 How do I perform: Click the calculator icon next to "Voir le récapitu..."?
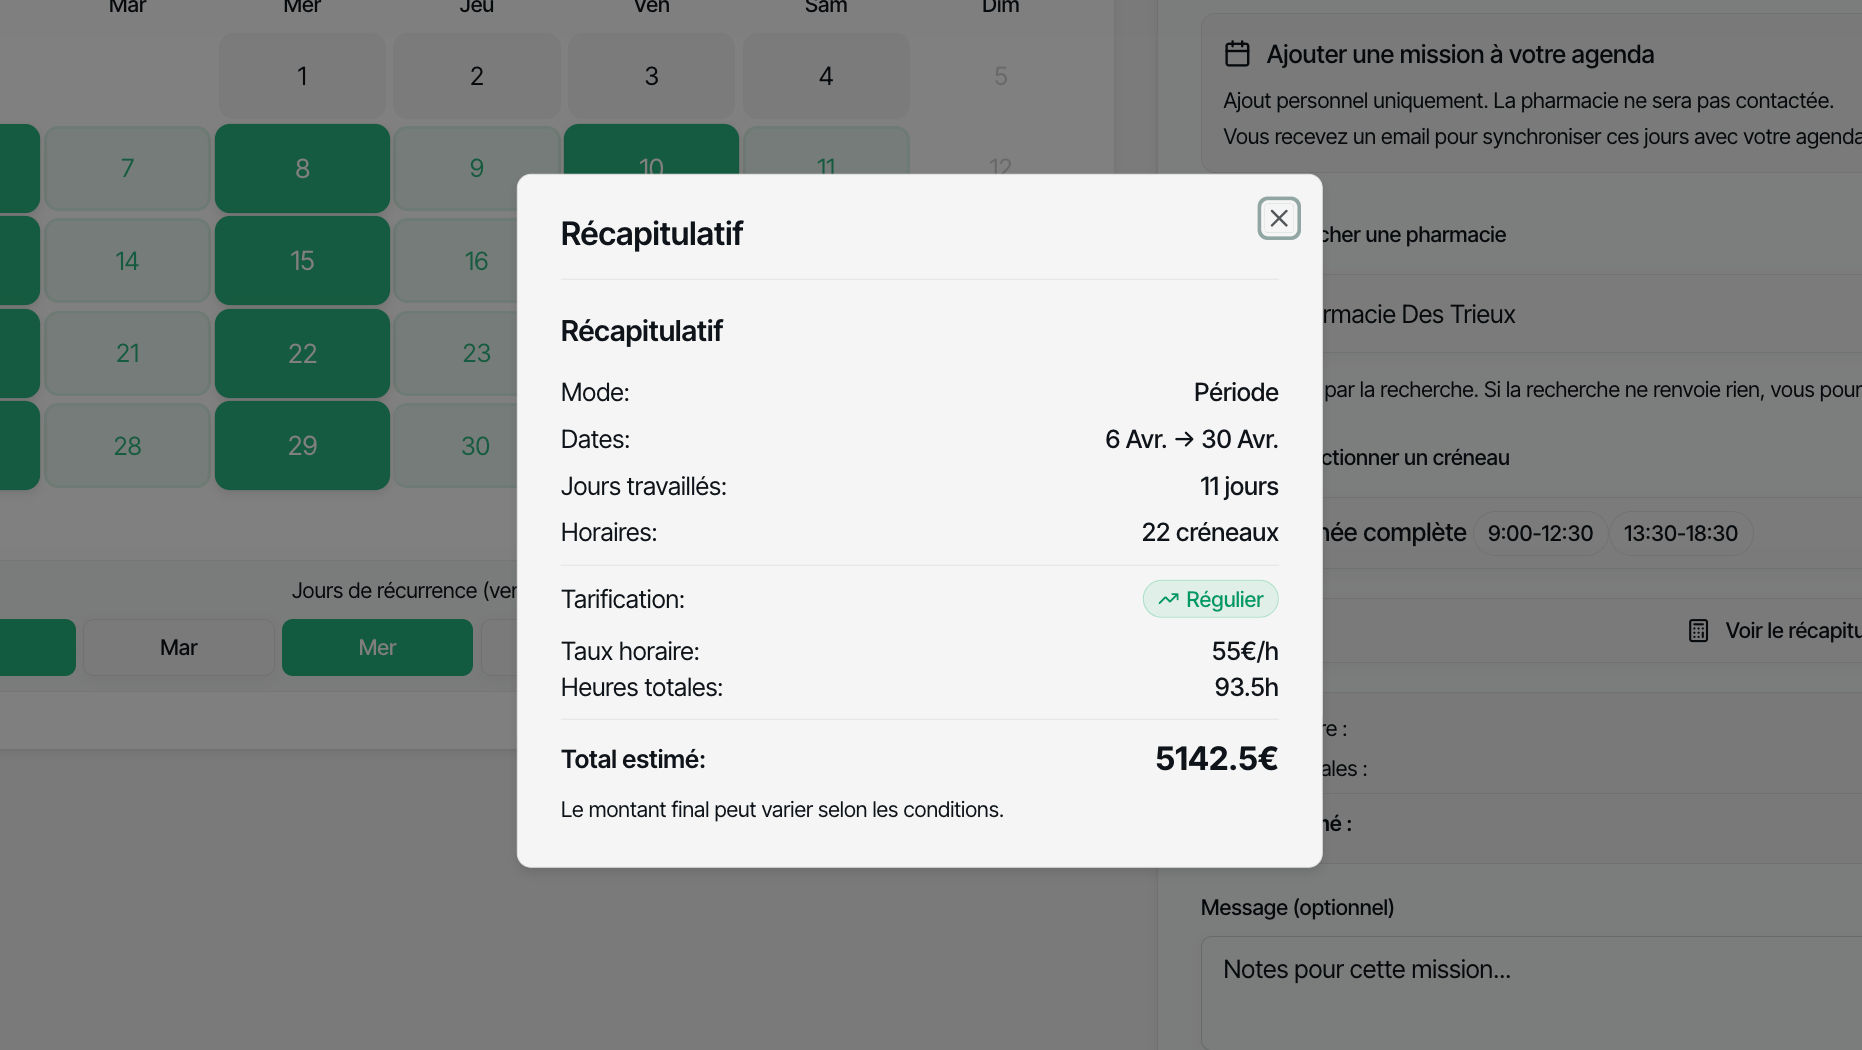click(x=1698, y=630)
